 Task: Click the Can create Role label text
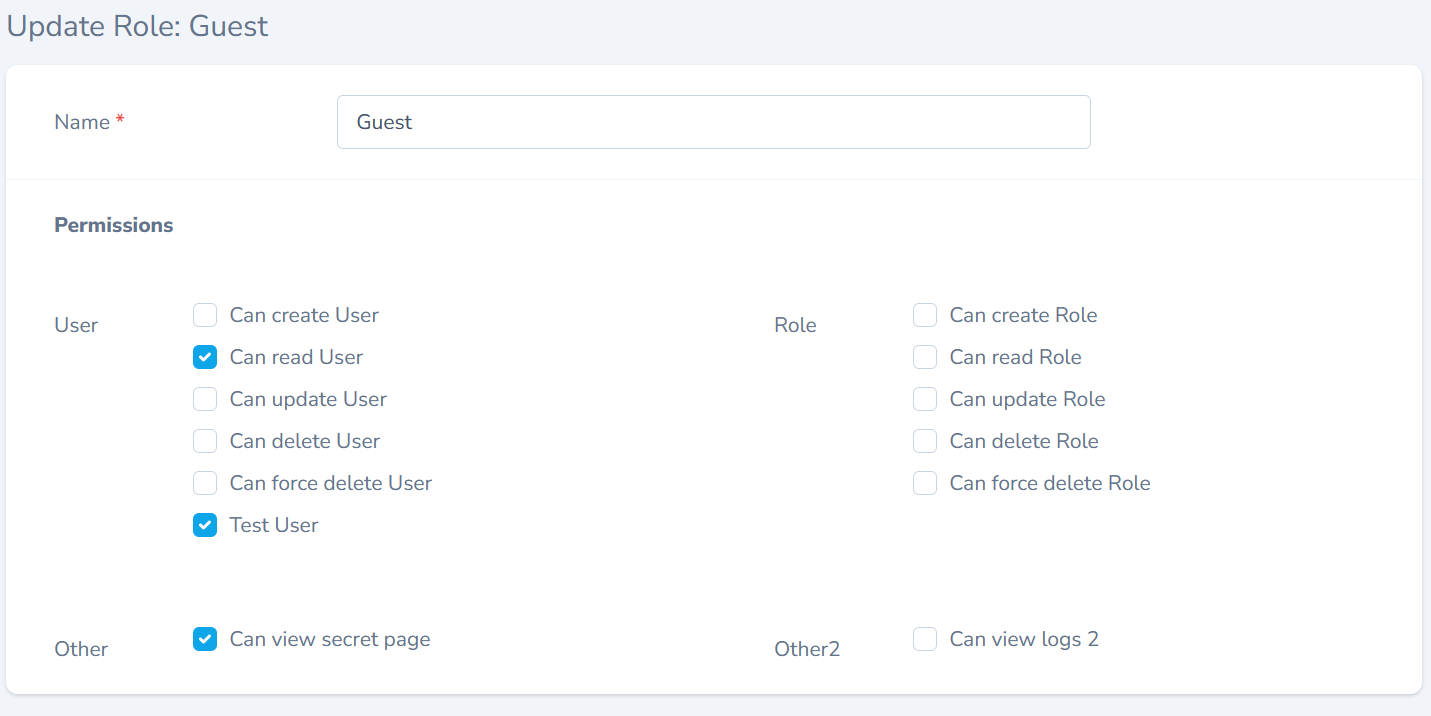tap(1023, 315)
